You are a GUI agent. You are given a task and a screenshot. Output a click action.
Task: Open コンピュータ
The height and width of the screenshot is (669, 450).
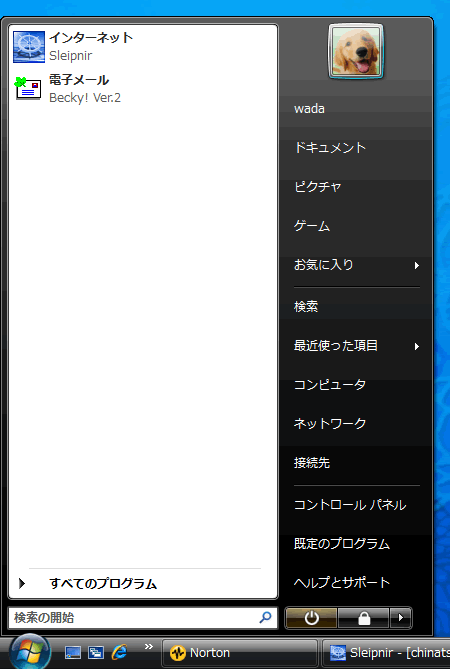330,384
